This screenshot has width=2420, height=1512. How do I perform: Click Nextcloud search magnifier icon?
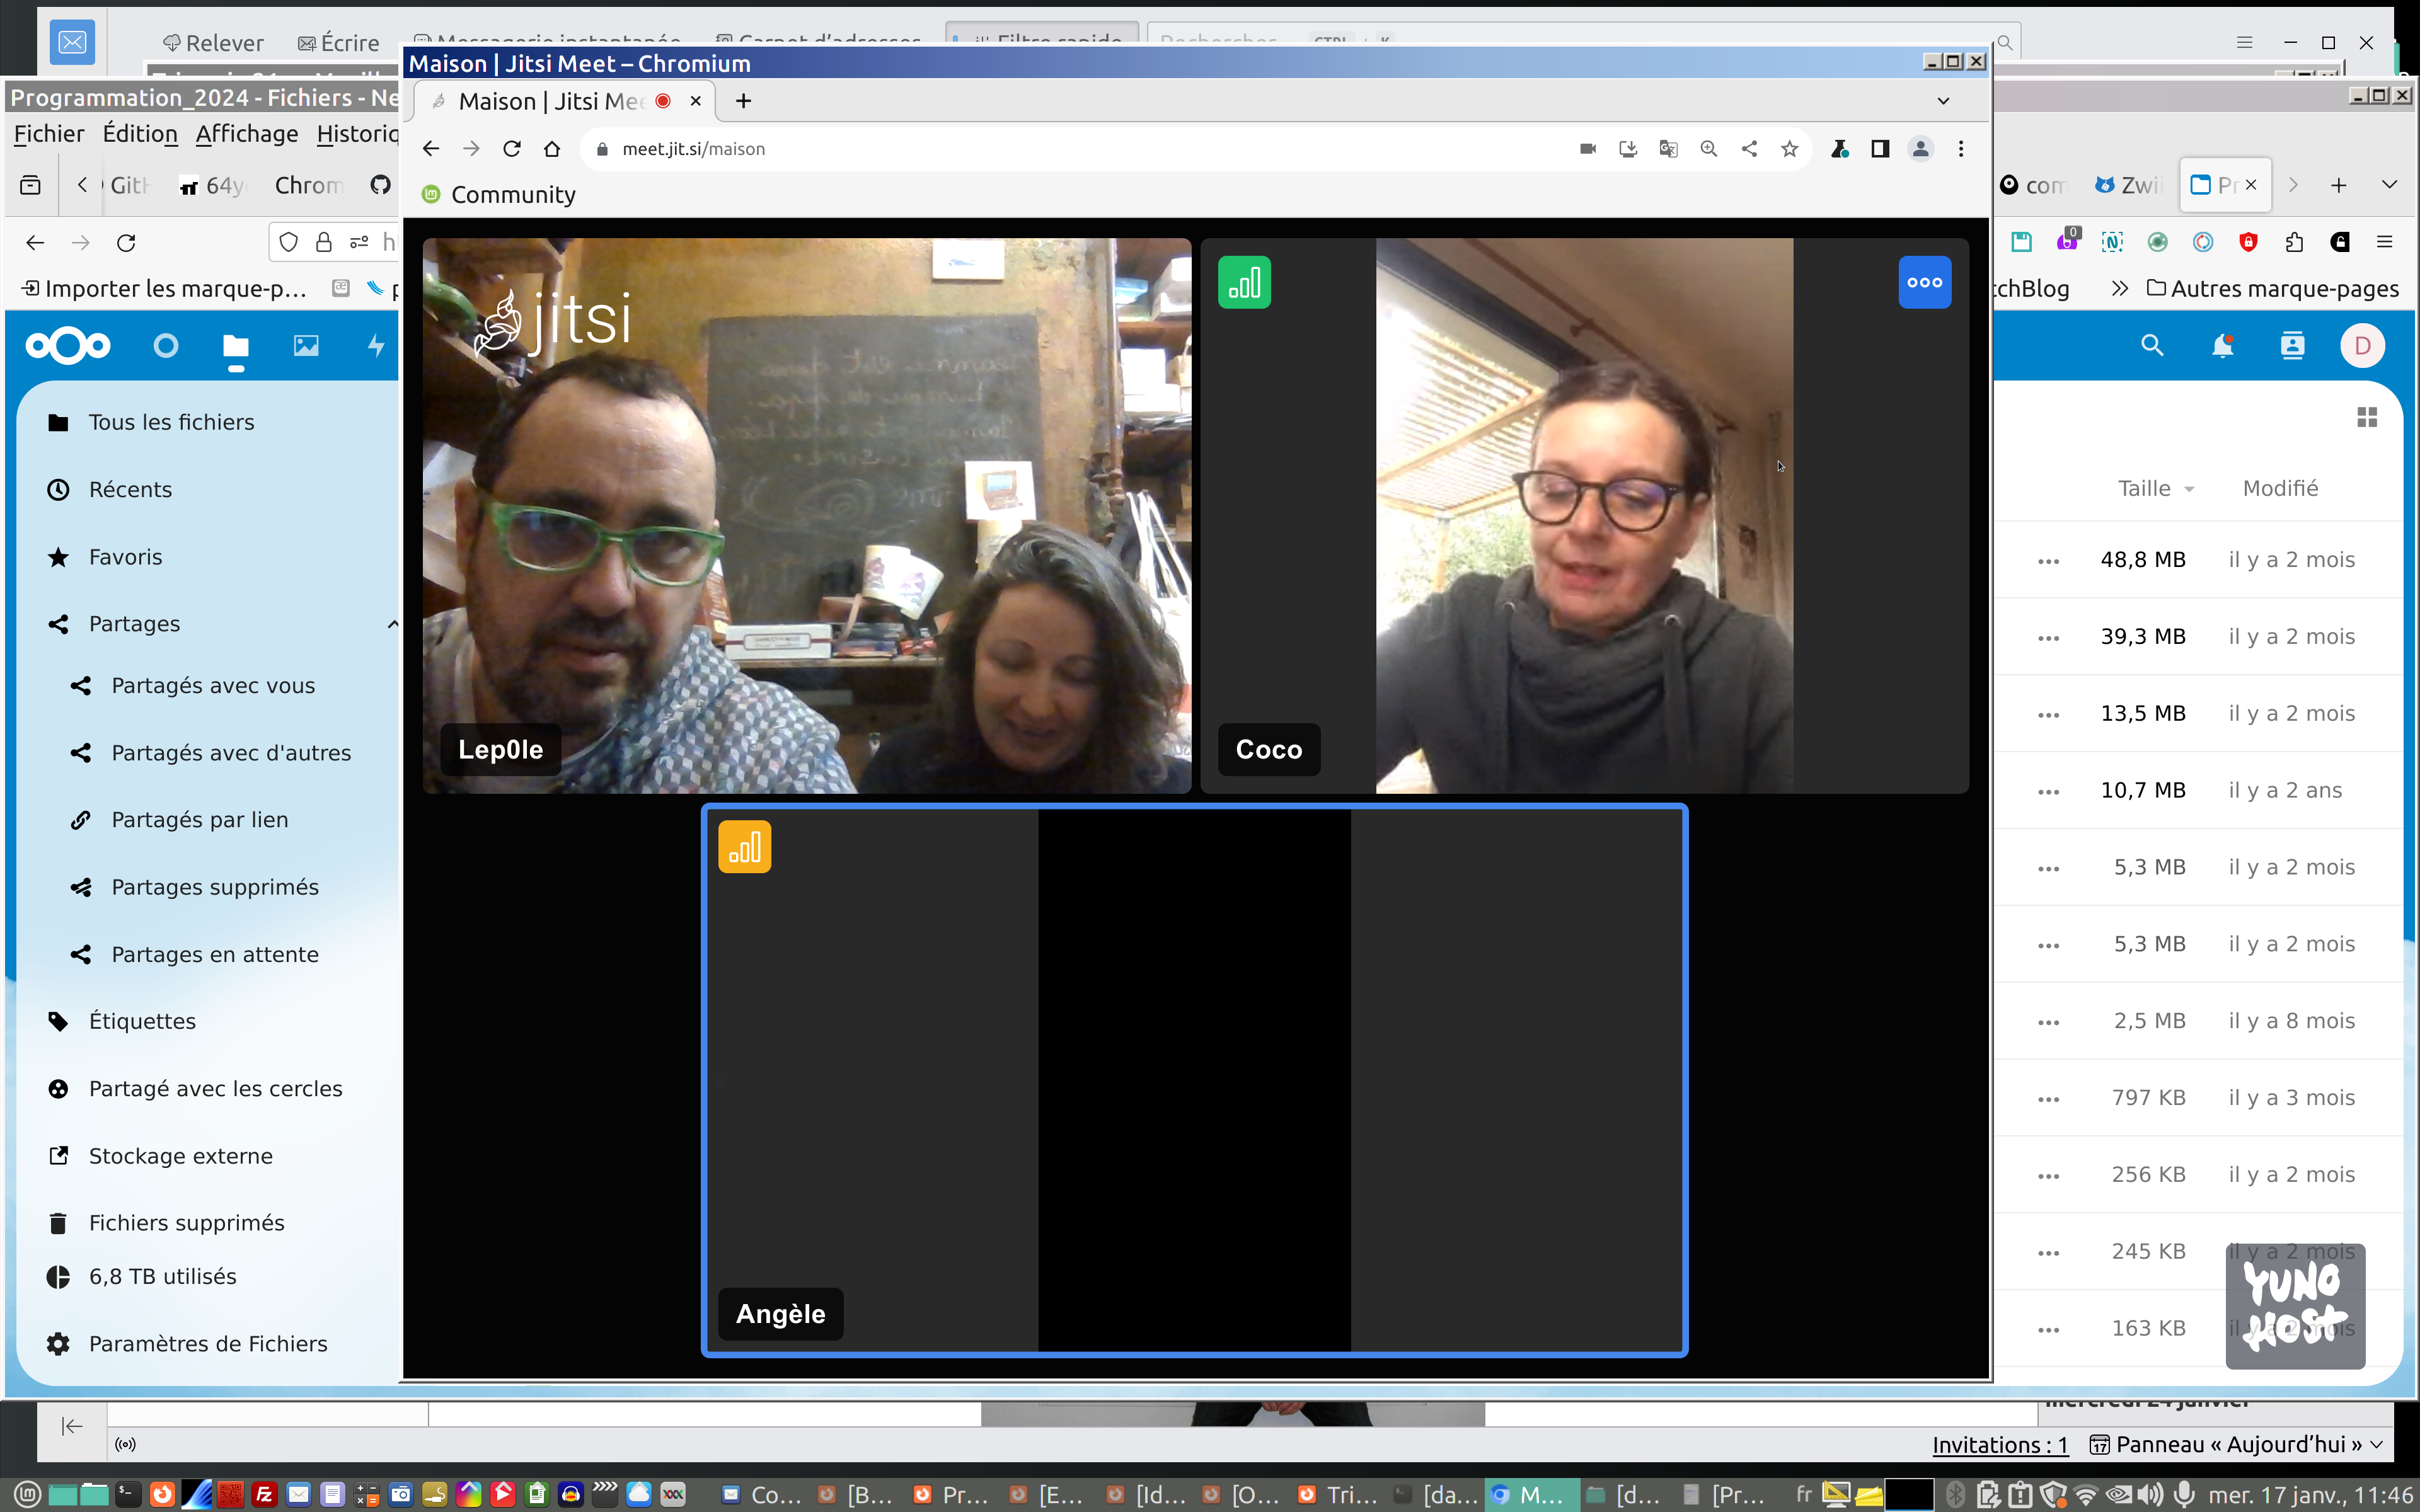point(2152,346)
